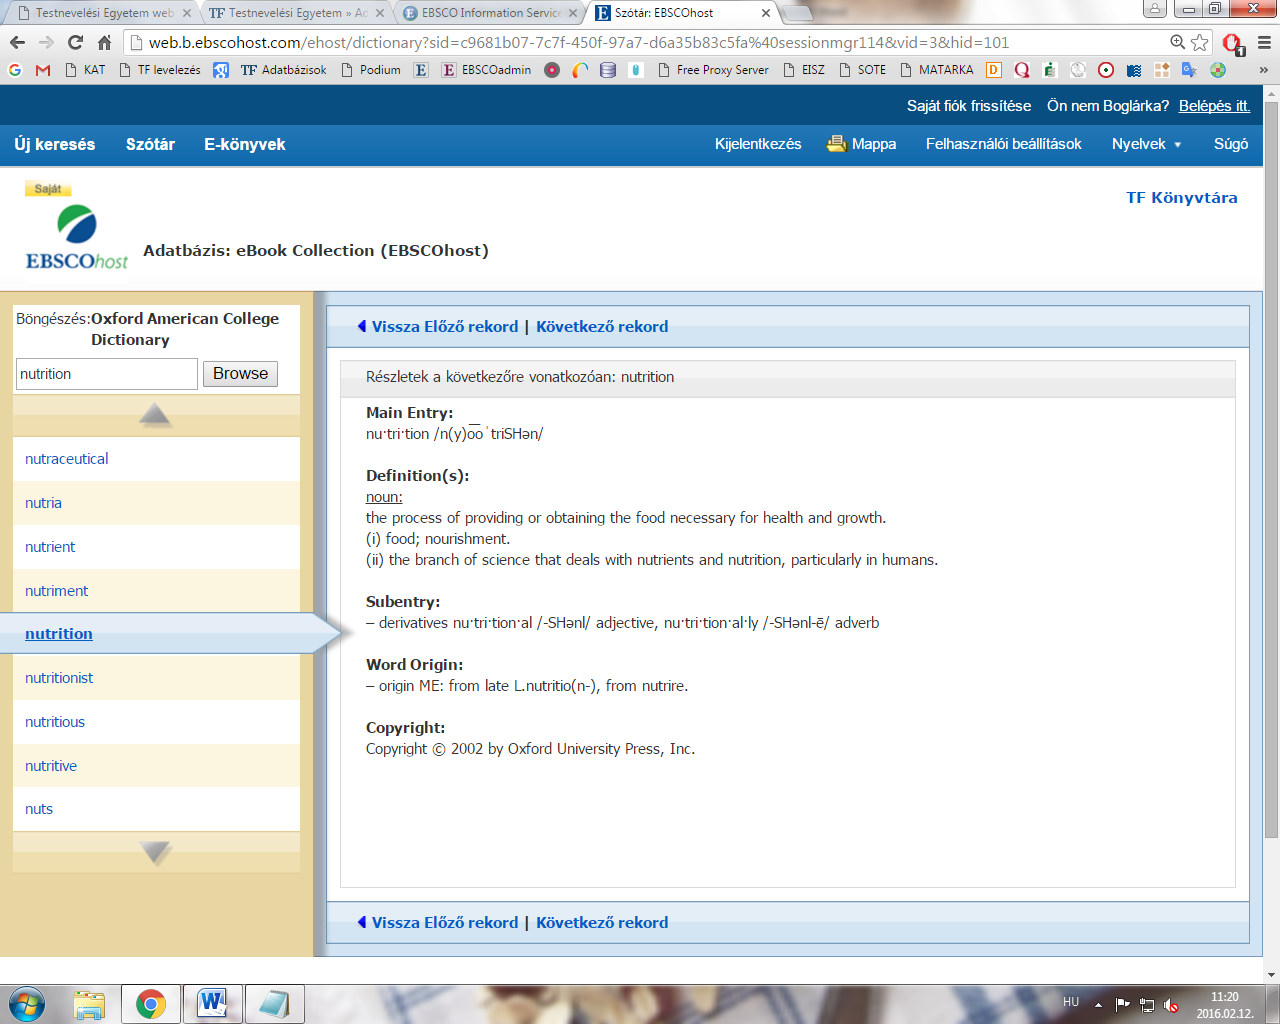Select nuts in the word list

tap(39, 809)
